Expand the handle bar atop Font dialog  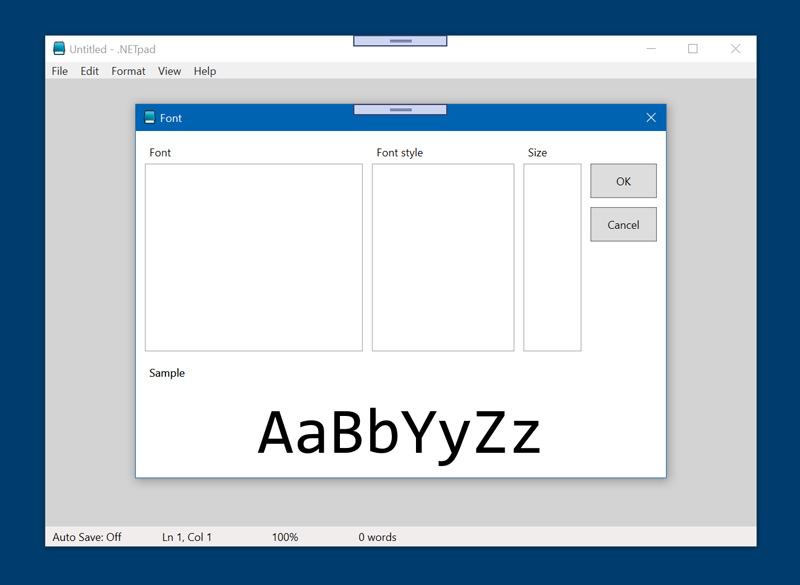pyautogui.click(x=400, y=109)
